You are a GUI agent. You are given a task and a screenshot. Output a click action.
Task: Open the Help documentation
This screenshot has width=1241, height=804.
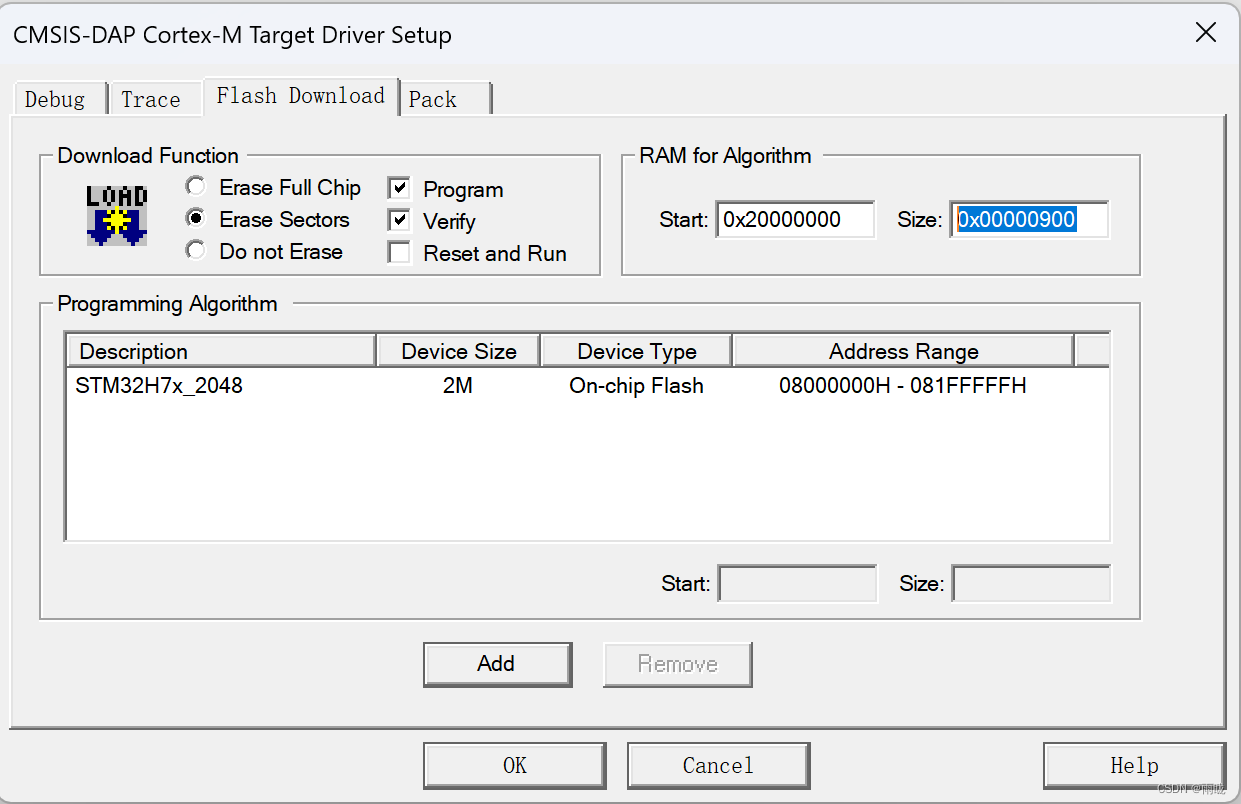click(1133, 765)
